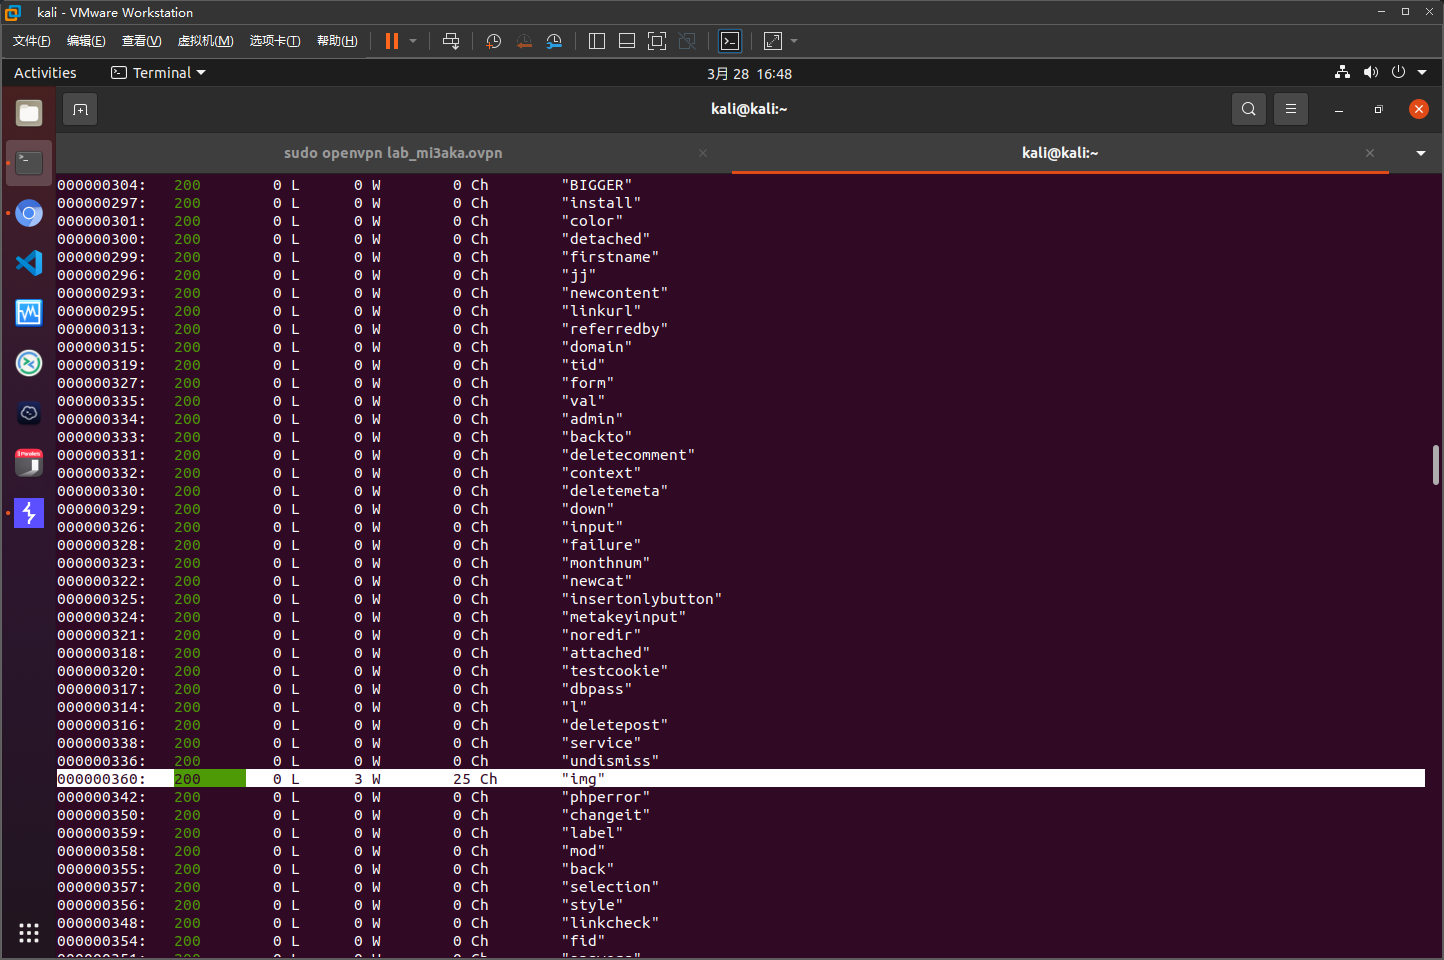
Task: Open a new terminal tab with the plus button
Action: (80, 109)
